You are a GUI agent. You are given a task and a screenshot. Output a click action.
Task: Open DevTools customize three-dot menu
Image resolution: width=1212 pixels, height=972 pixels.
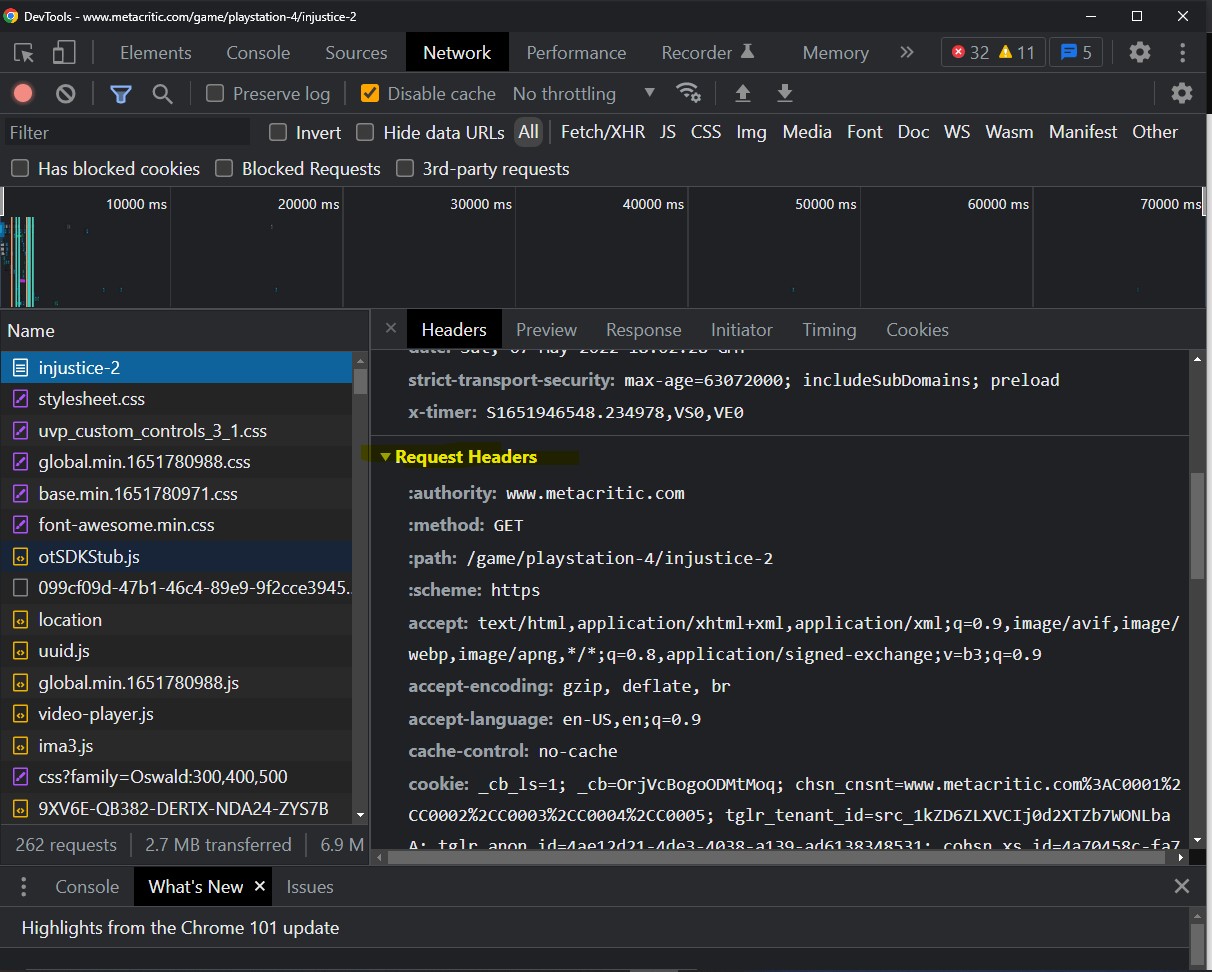point(1182,52)
